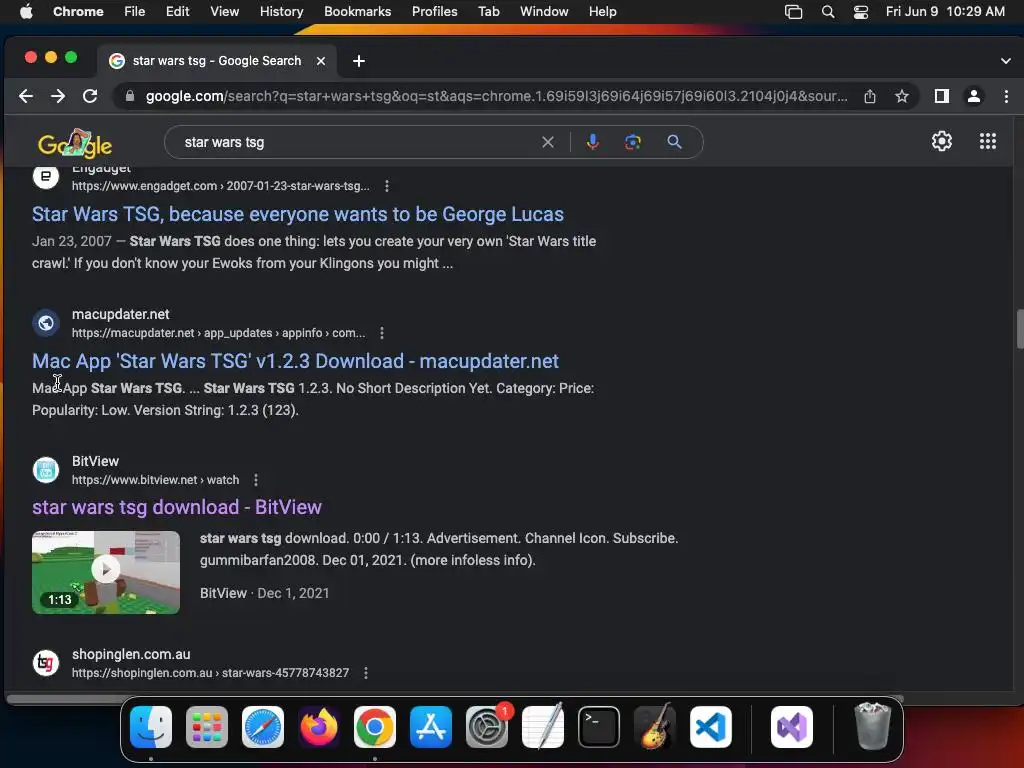Bookmark this page with the star icon
This screenshot has width=1024, height=768.
tap(902, 97)
